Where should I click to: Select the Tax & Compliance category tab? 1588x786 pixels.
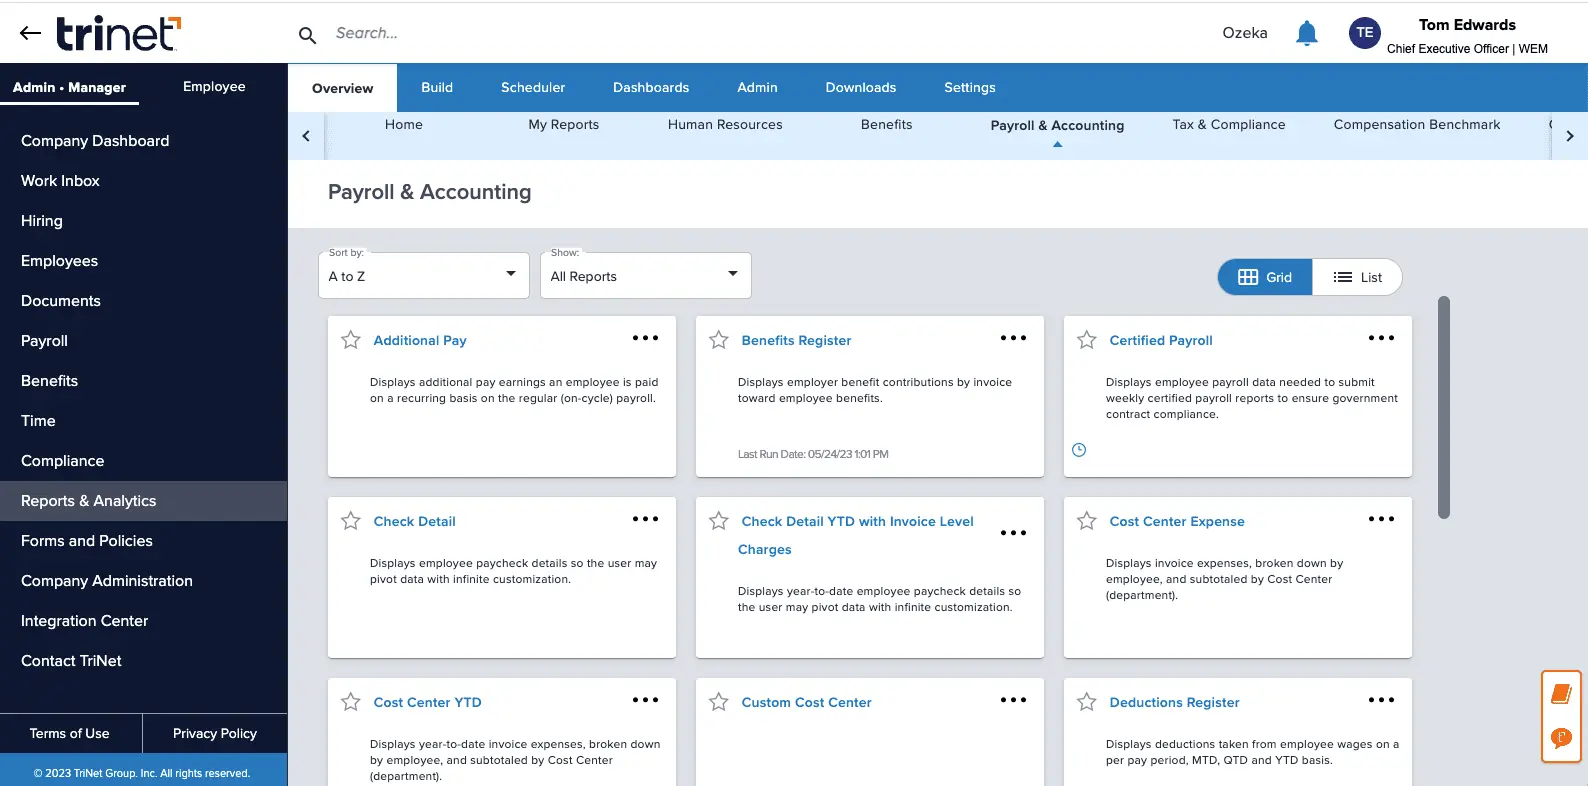click(1228, 125)
